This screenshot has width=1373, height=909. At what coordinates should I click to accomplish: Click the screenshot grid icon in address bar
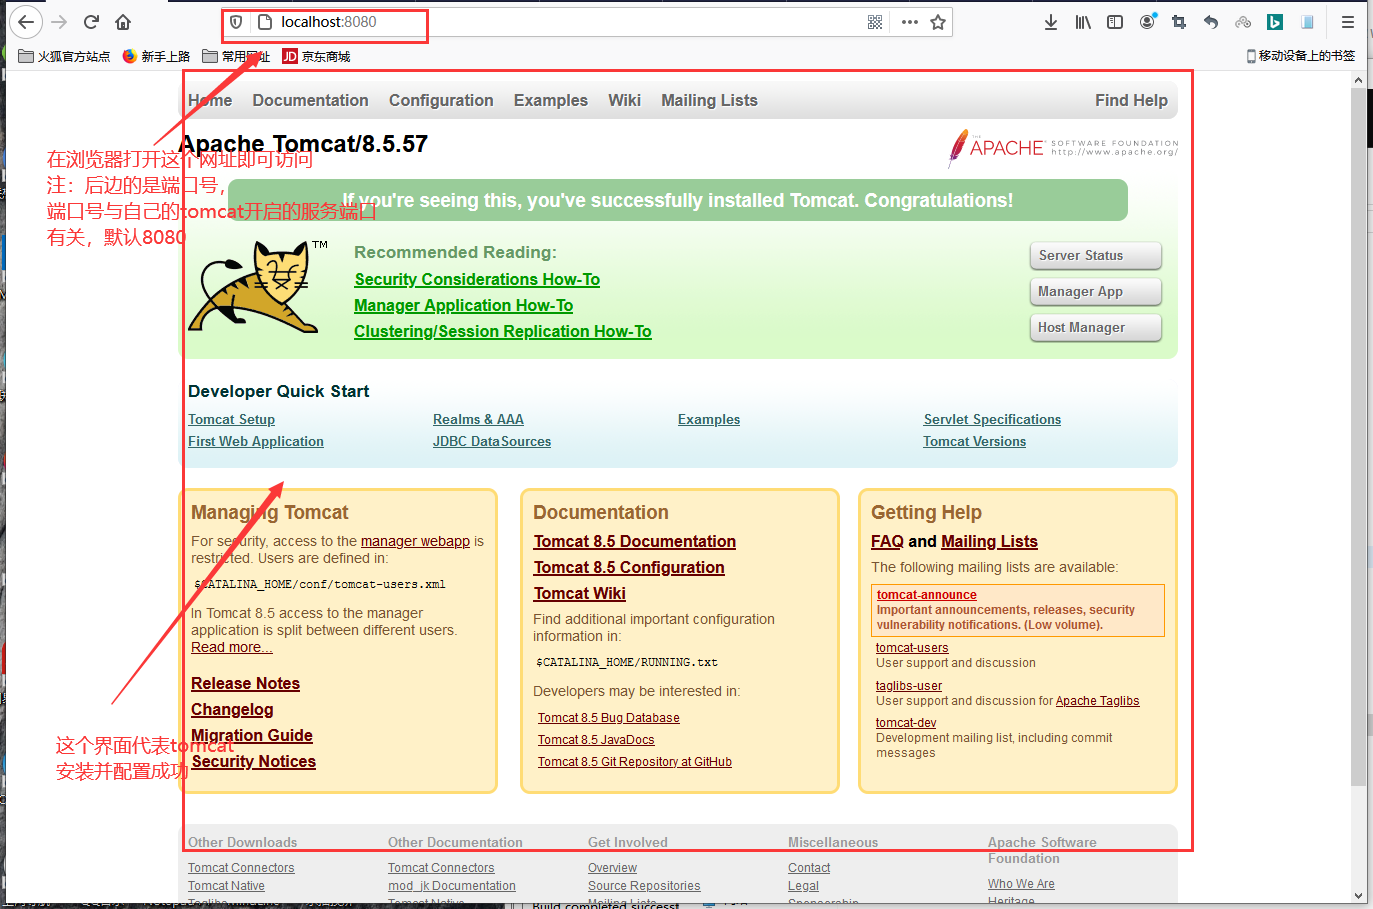(874, 20)
